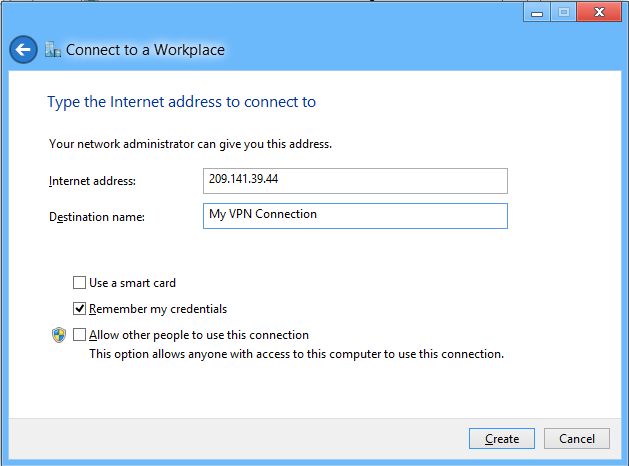Click the Destination name text box
Viewport: 629px width, 466px height.
pyautogui.click(x=355, y=216)
